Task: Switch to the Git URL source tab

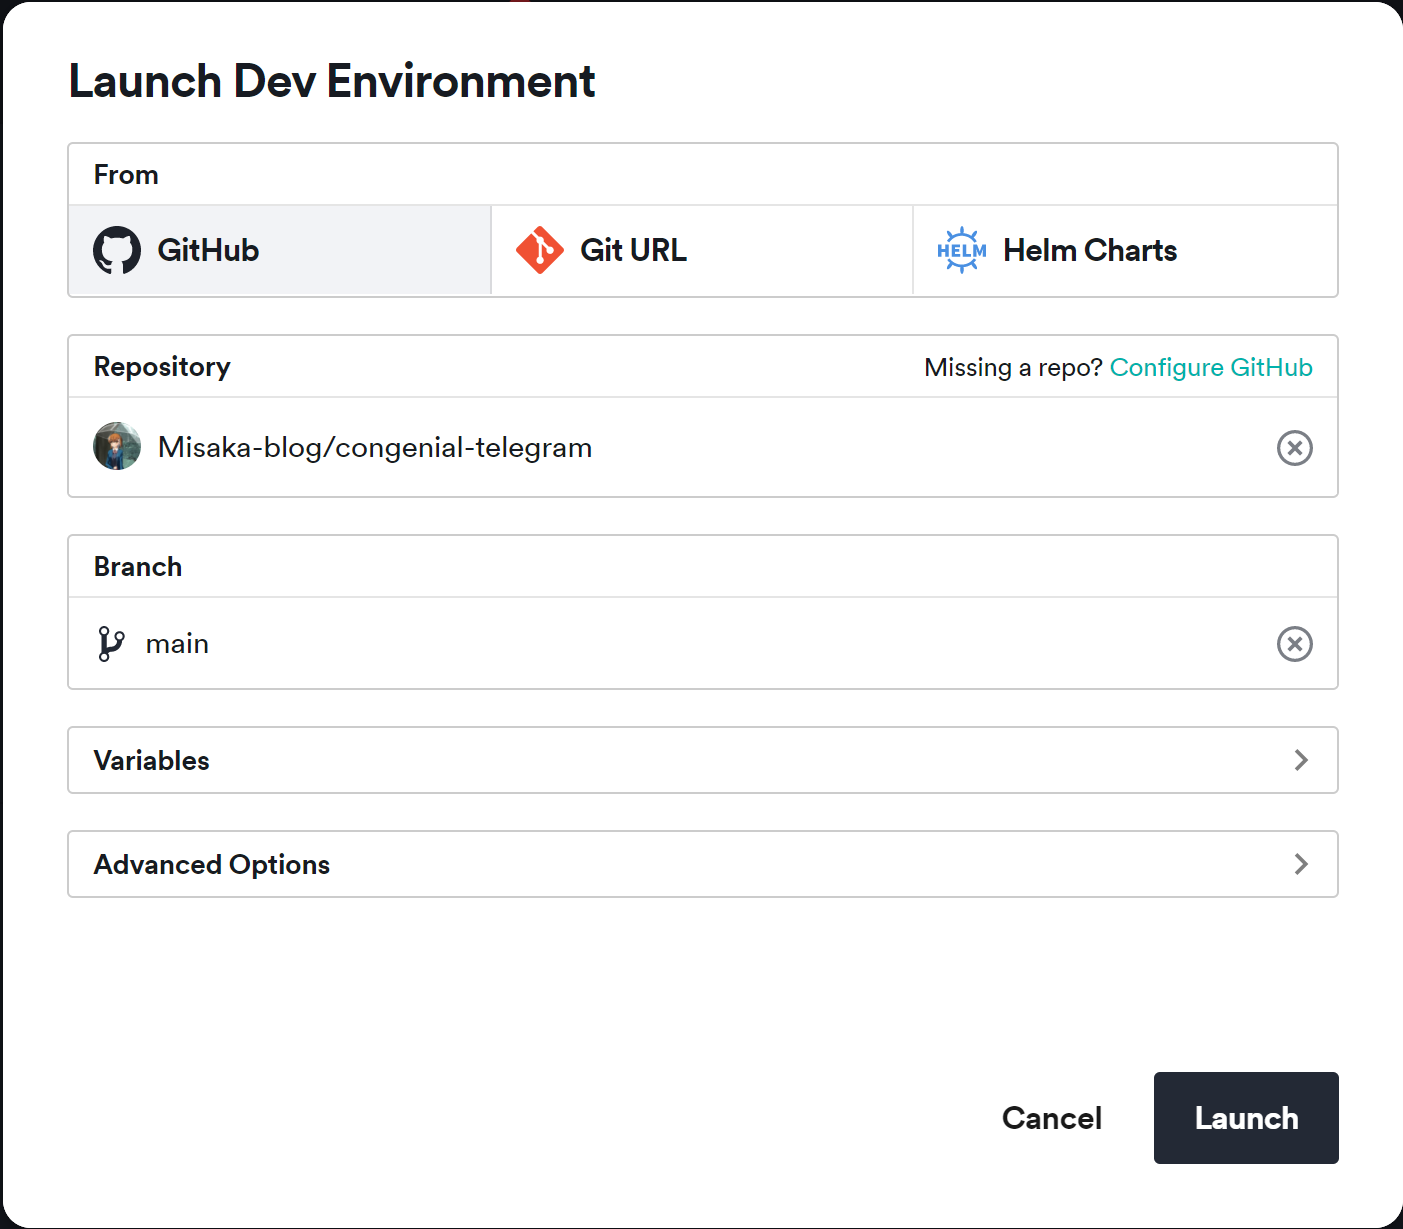Action: point(700,250)
